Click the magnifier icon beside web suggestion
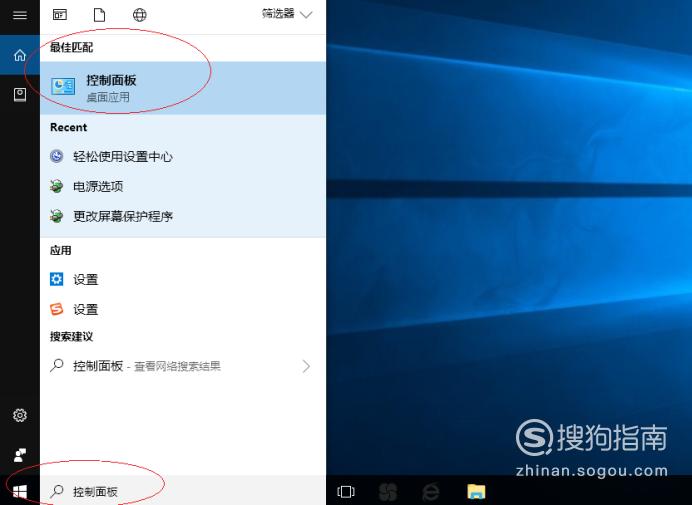 click(x=57, y=366)
